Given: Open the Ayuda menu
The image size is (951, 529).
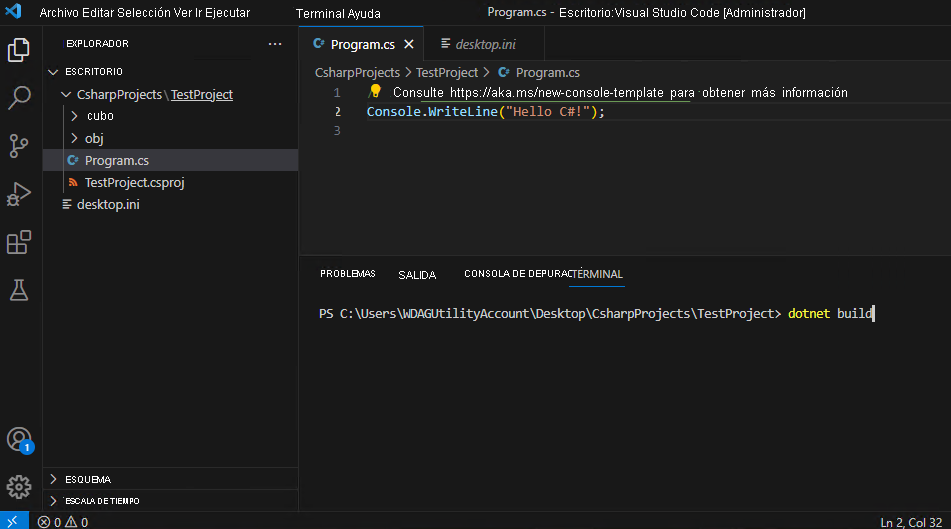Looking at the screenshot, I should click(x=364, y=13).
